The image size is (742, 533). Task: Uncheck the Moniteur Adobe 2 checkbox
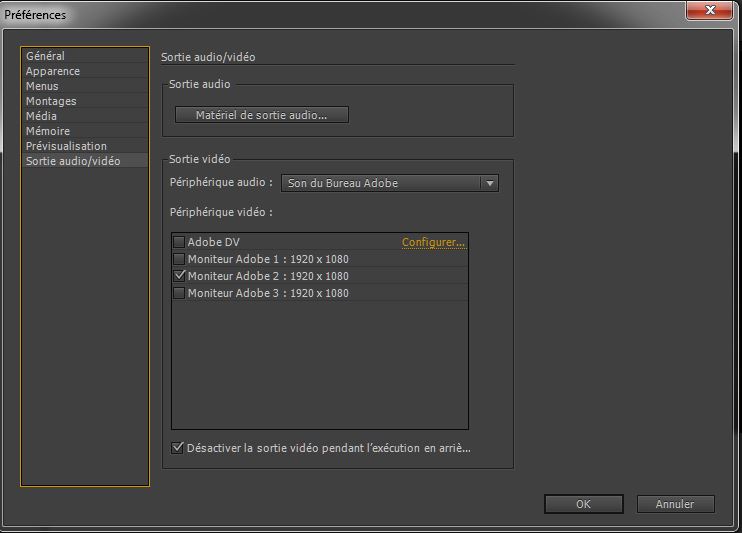[x=179, y=276]
